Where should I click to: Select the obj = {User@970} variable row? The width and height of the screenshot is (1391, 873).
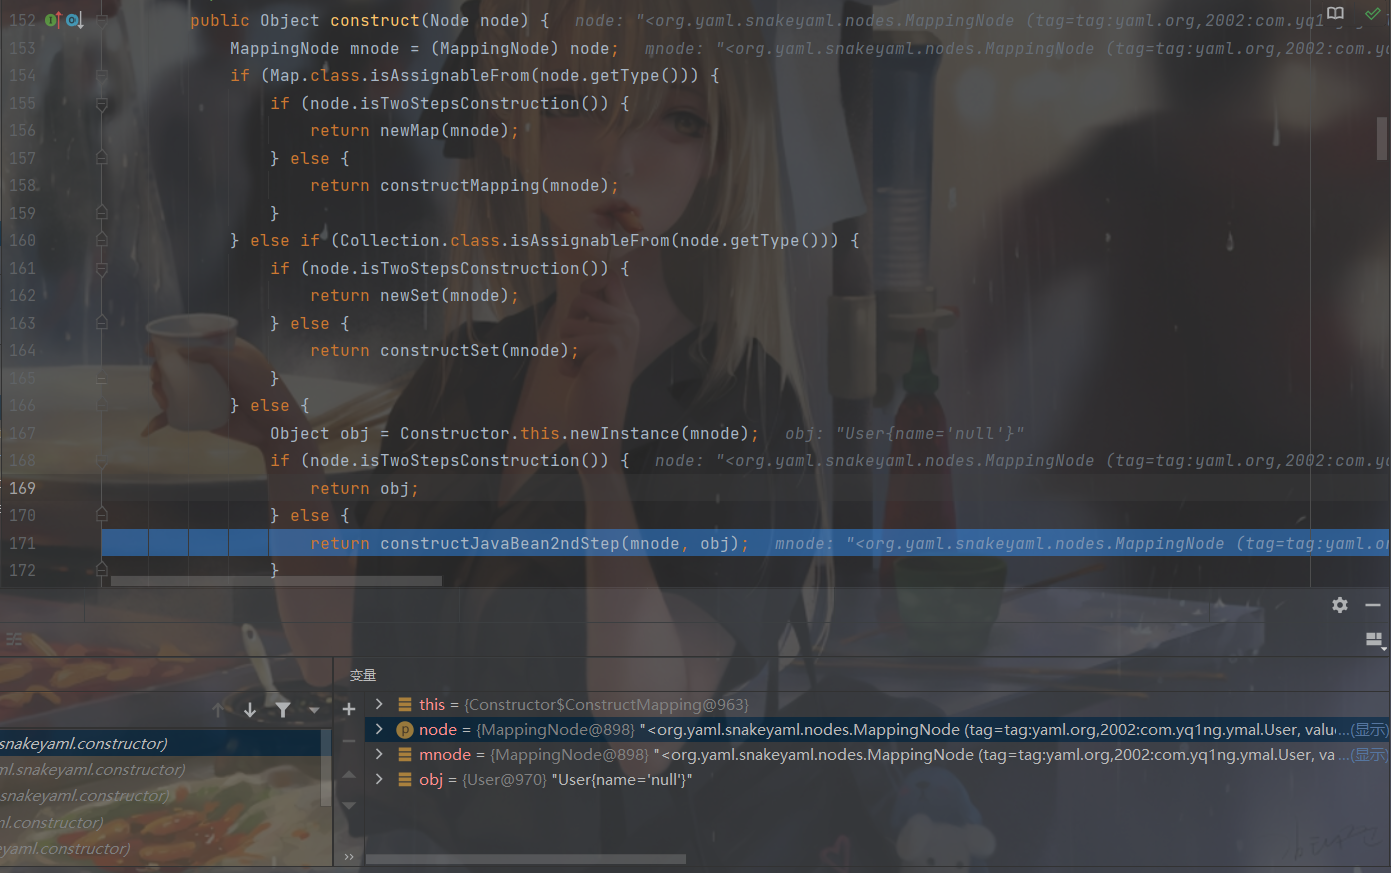coord(878,780)
